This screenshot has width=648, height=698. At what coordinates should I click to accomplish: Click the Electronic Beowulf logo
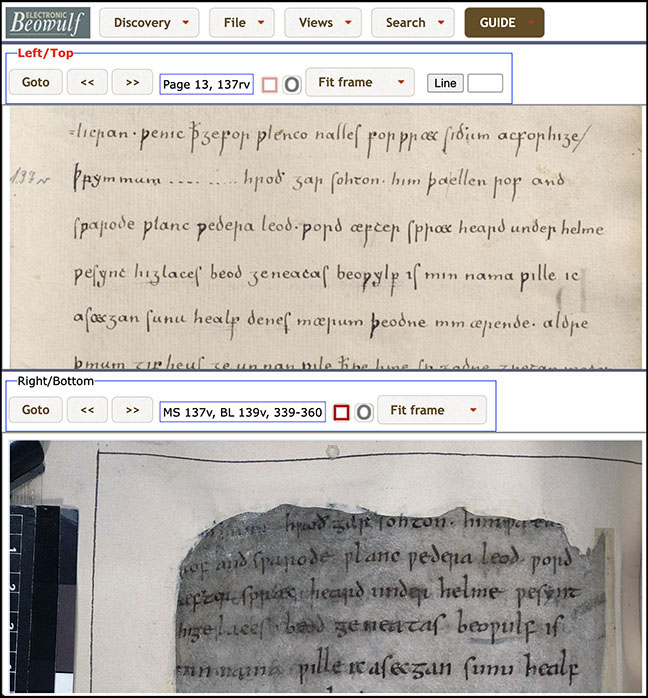(x=48, y=22)
